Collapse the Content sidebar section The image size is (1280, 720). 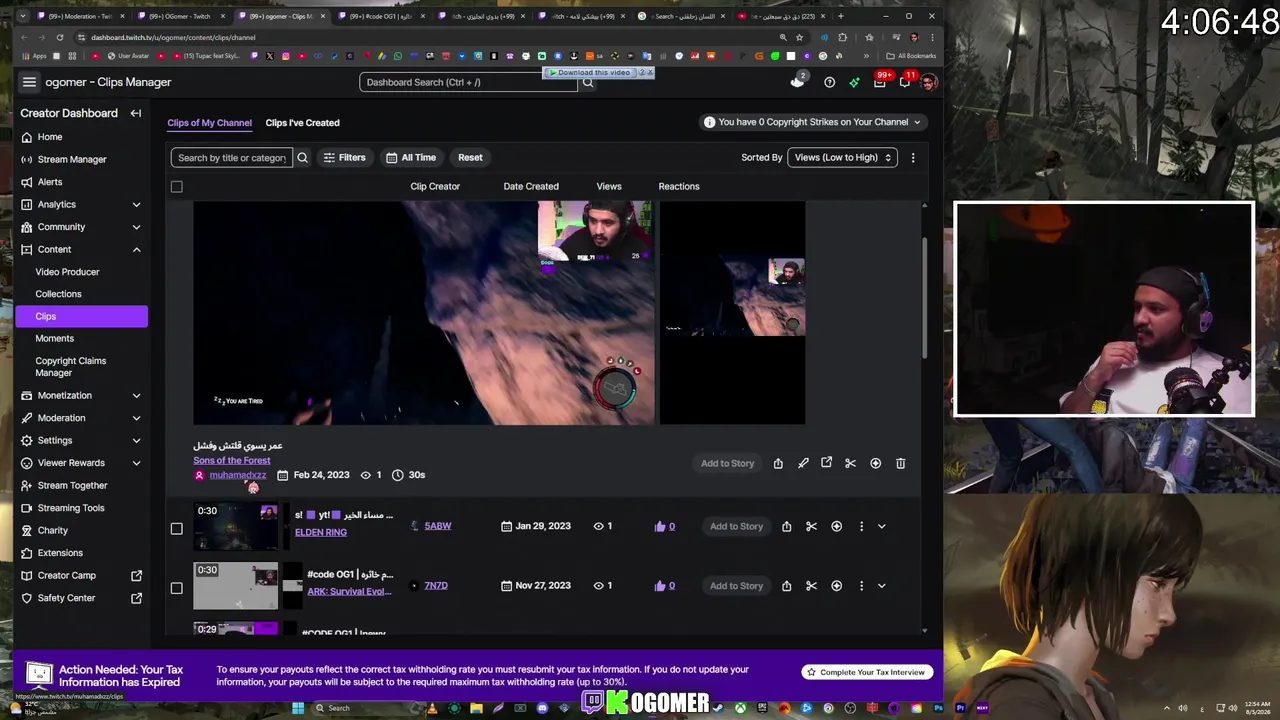pos(136,249)
